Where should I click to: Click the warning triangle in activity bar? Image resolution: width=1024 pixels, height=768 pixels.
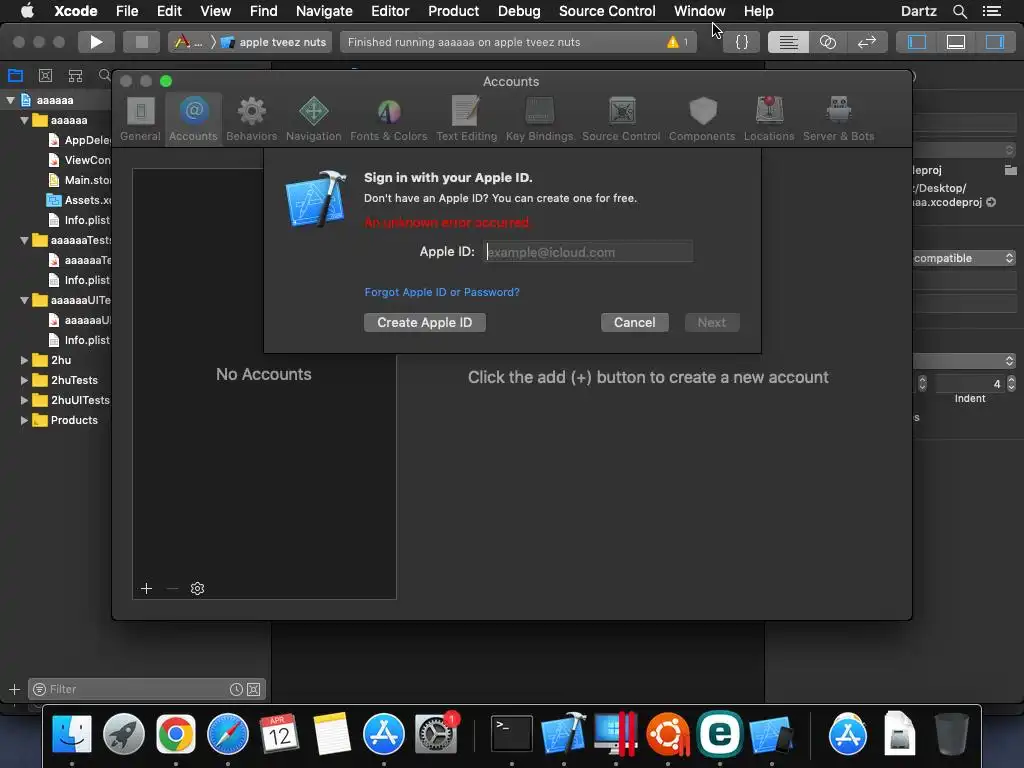(x=673, y=42)
